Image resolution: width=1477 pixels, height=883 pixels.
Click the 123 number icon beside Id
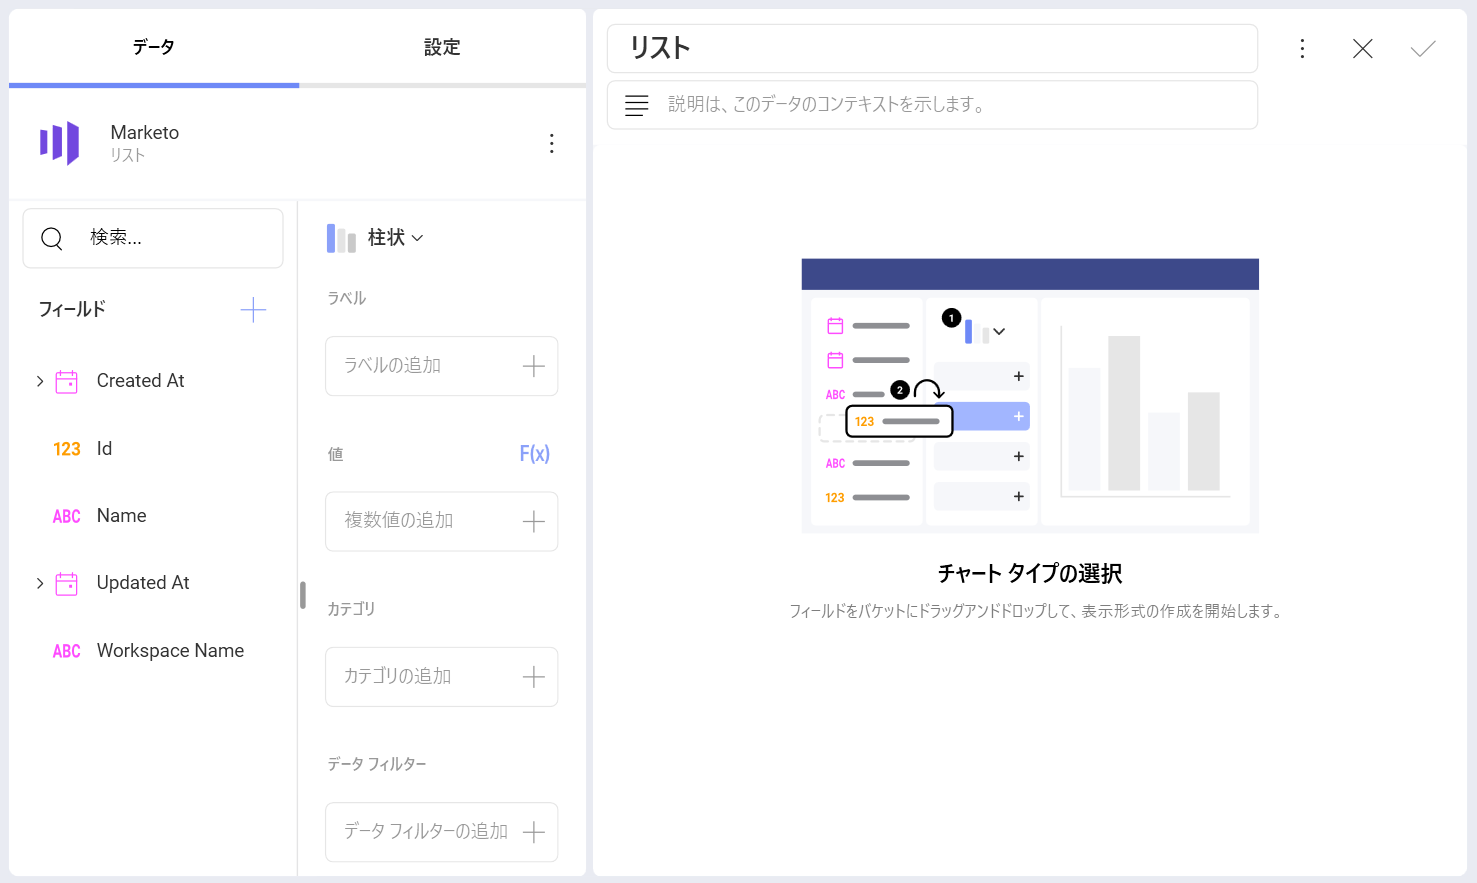coord(67,449)
